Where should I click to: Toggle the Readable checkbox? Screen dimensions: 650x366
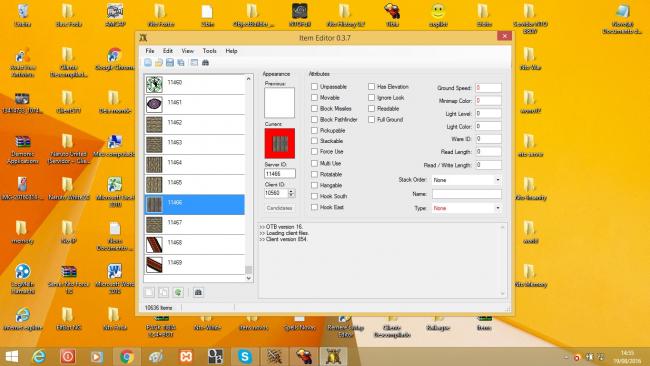371,108
